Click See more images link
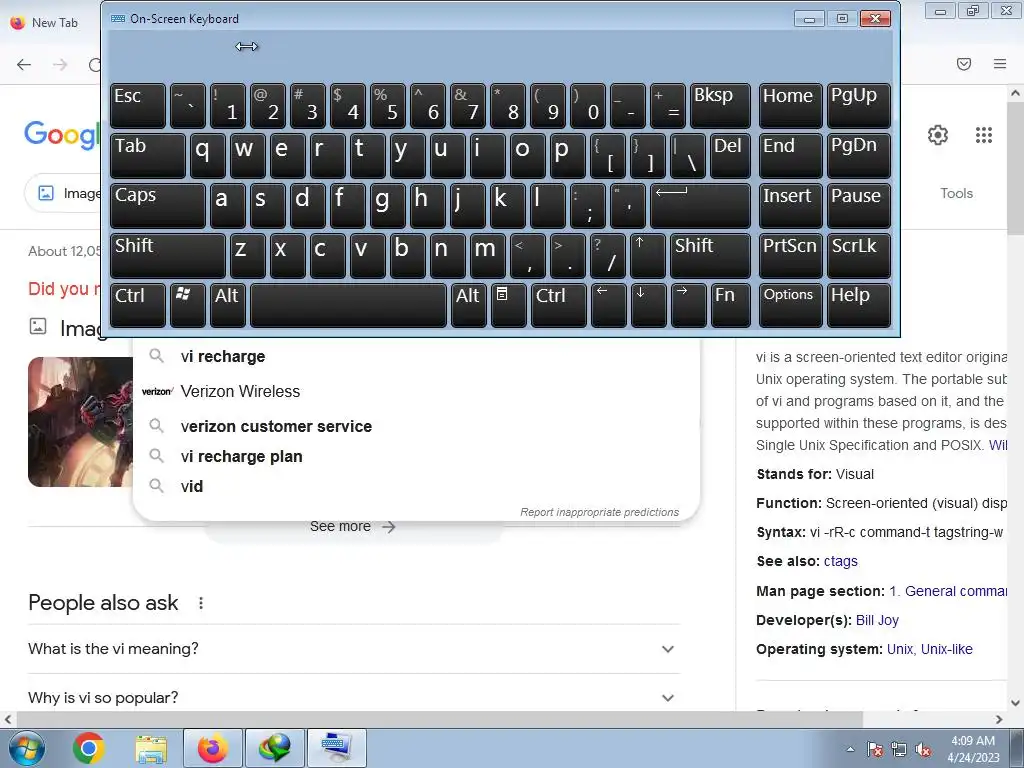 (x=353, y=526)
